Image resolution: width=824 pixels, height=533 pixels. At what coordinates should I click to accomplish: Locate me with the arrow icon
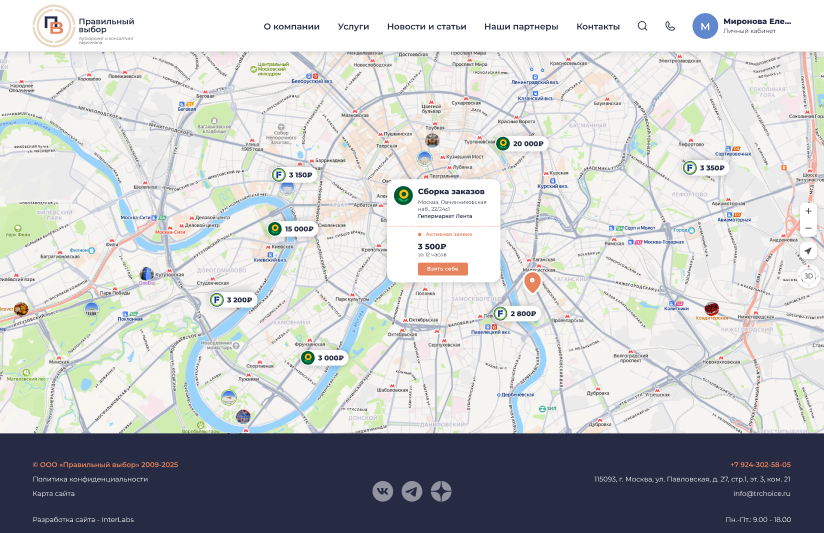(x=808, y=251)
